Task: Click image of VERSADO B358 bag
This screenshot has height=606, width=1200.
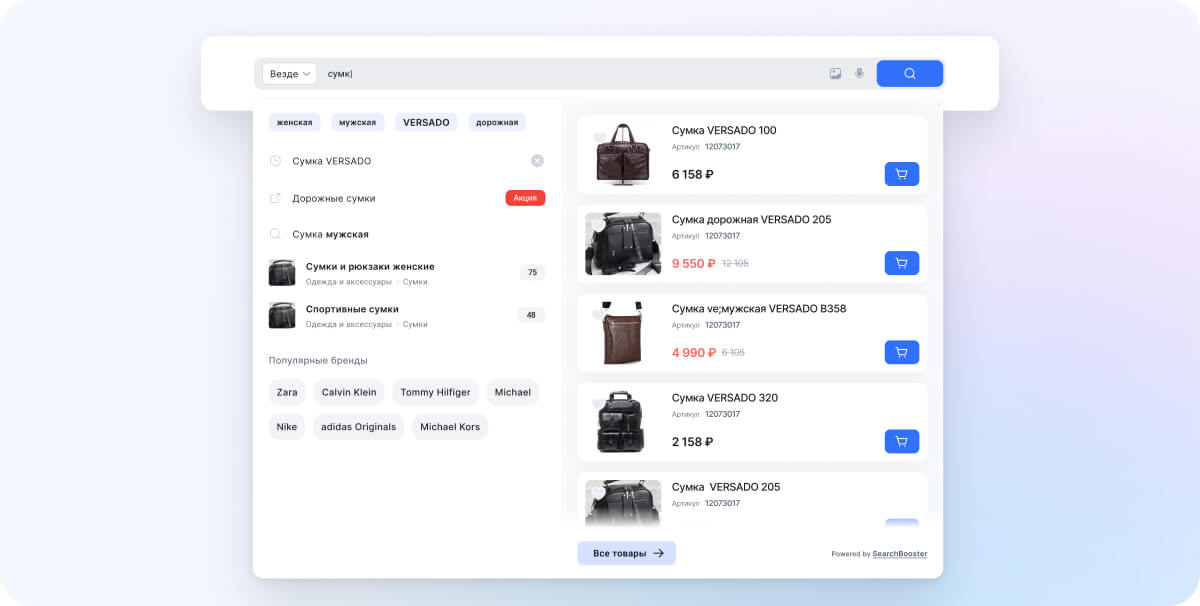Action: 623,333
